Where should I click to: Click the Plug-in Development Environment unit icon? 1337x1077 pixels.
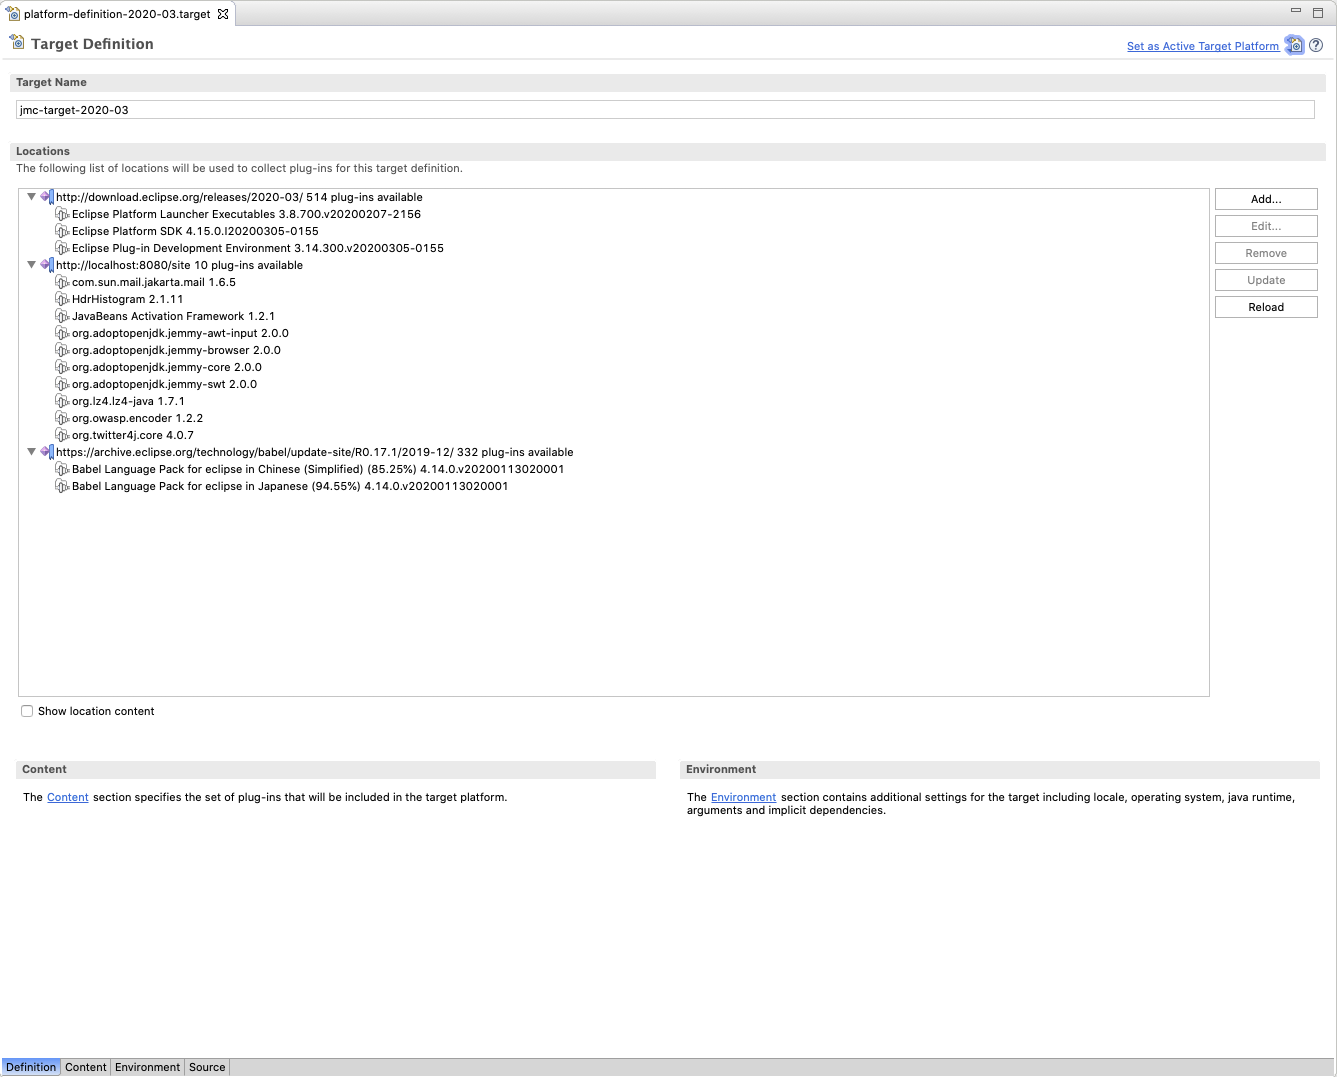62,248
